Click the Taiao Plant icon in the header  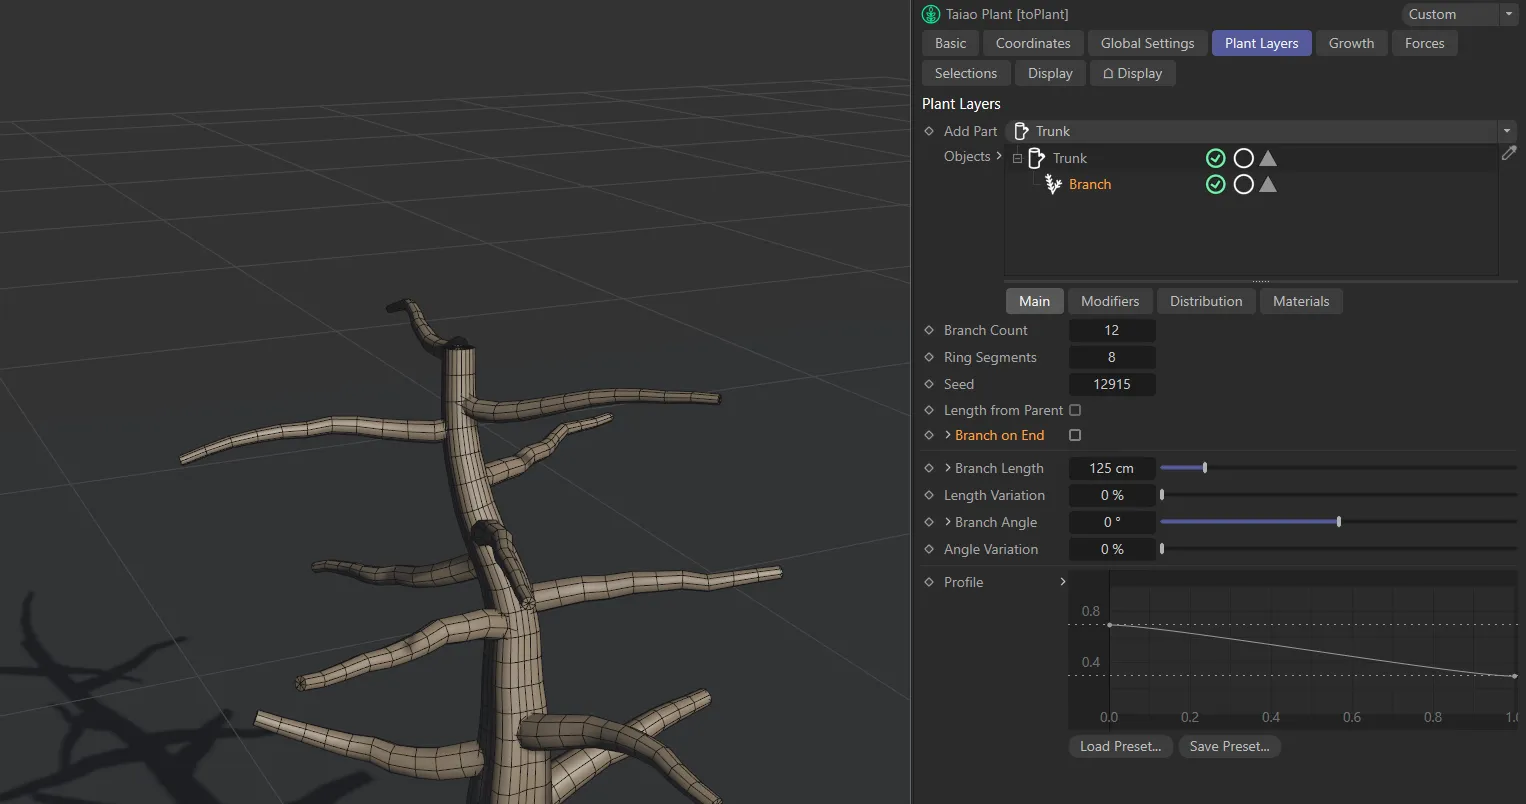coord(930,14)
